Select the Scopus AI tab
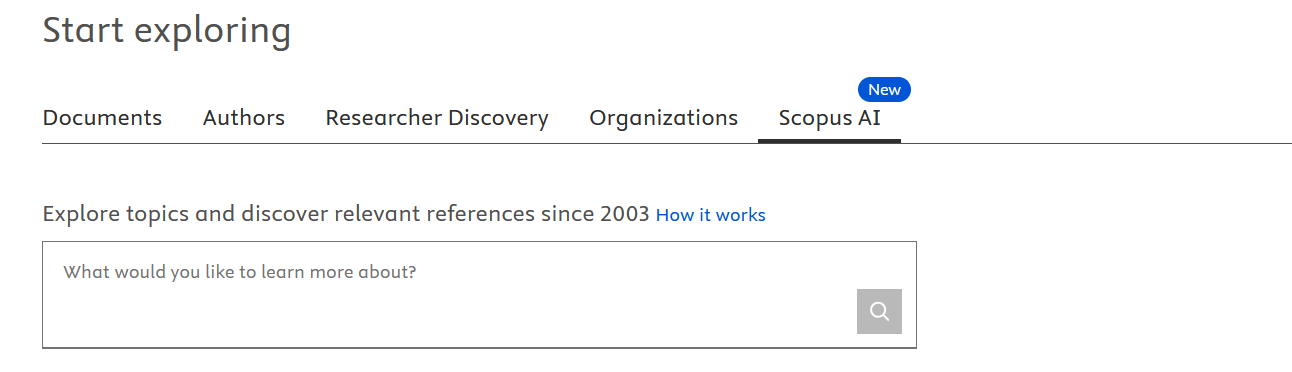1292x372 pixels. click(x=830, y=118)
